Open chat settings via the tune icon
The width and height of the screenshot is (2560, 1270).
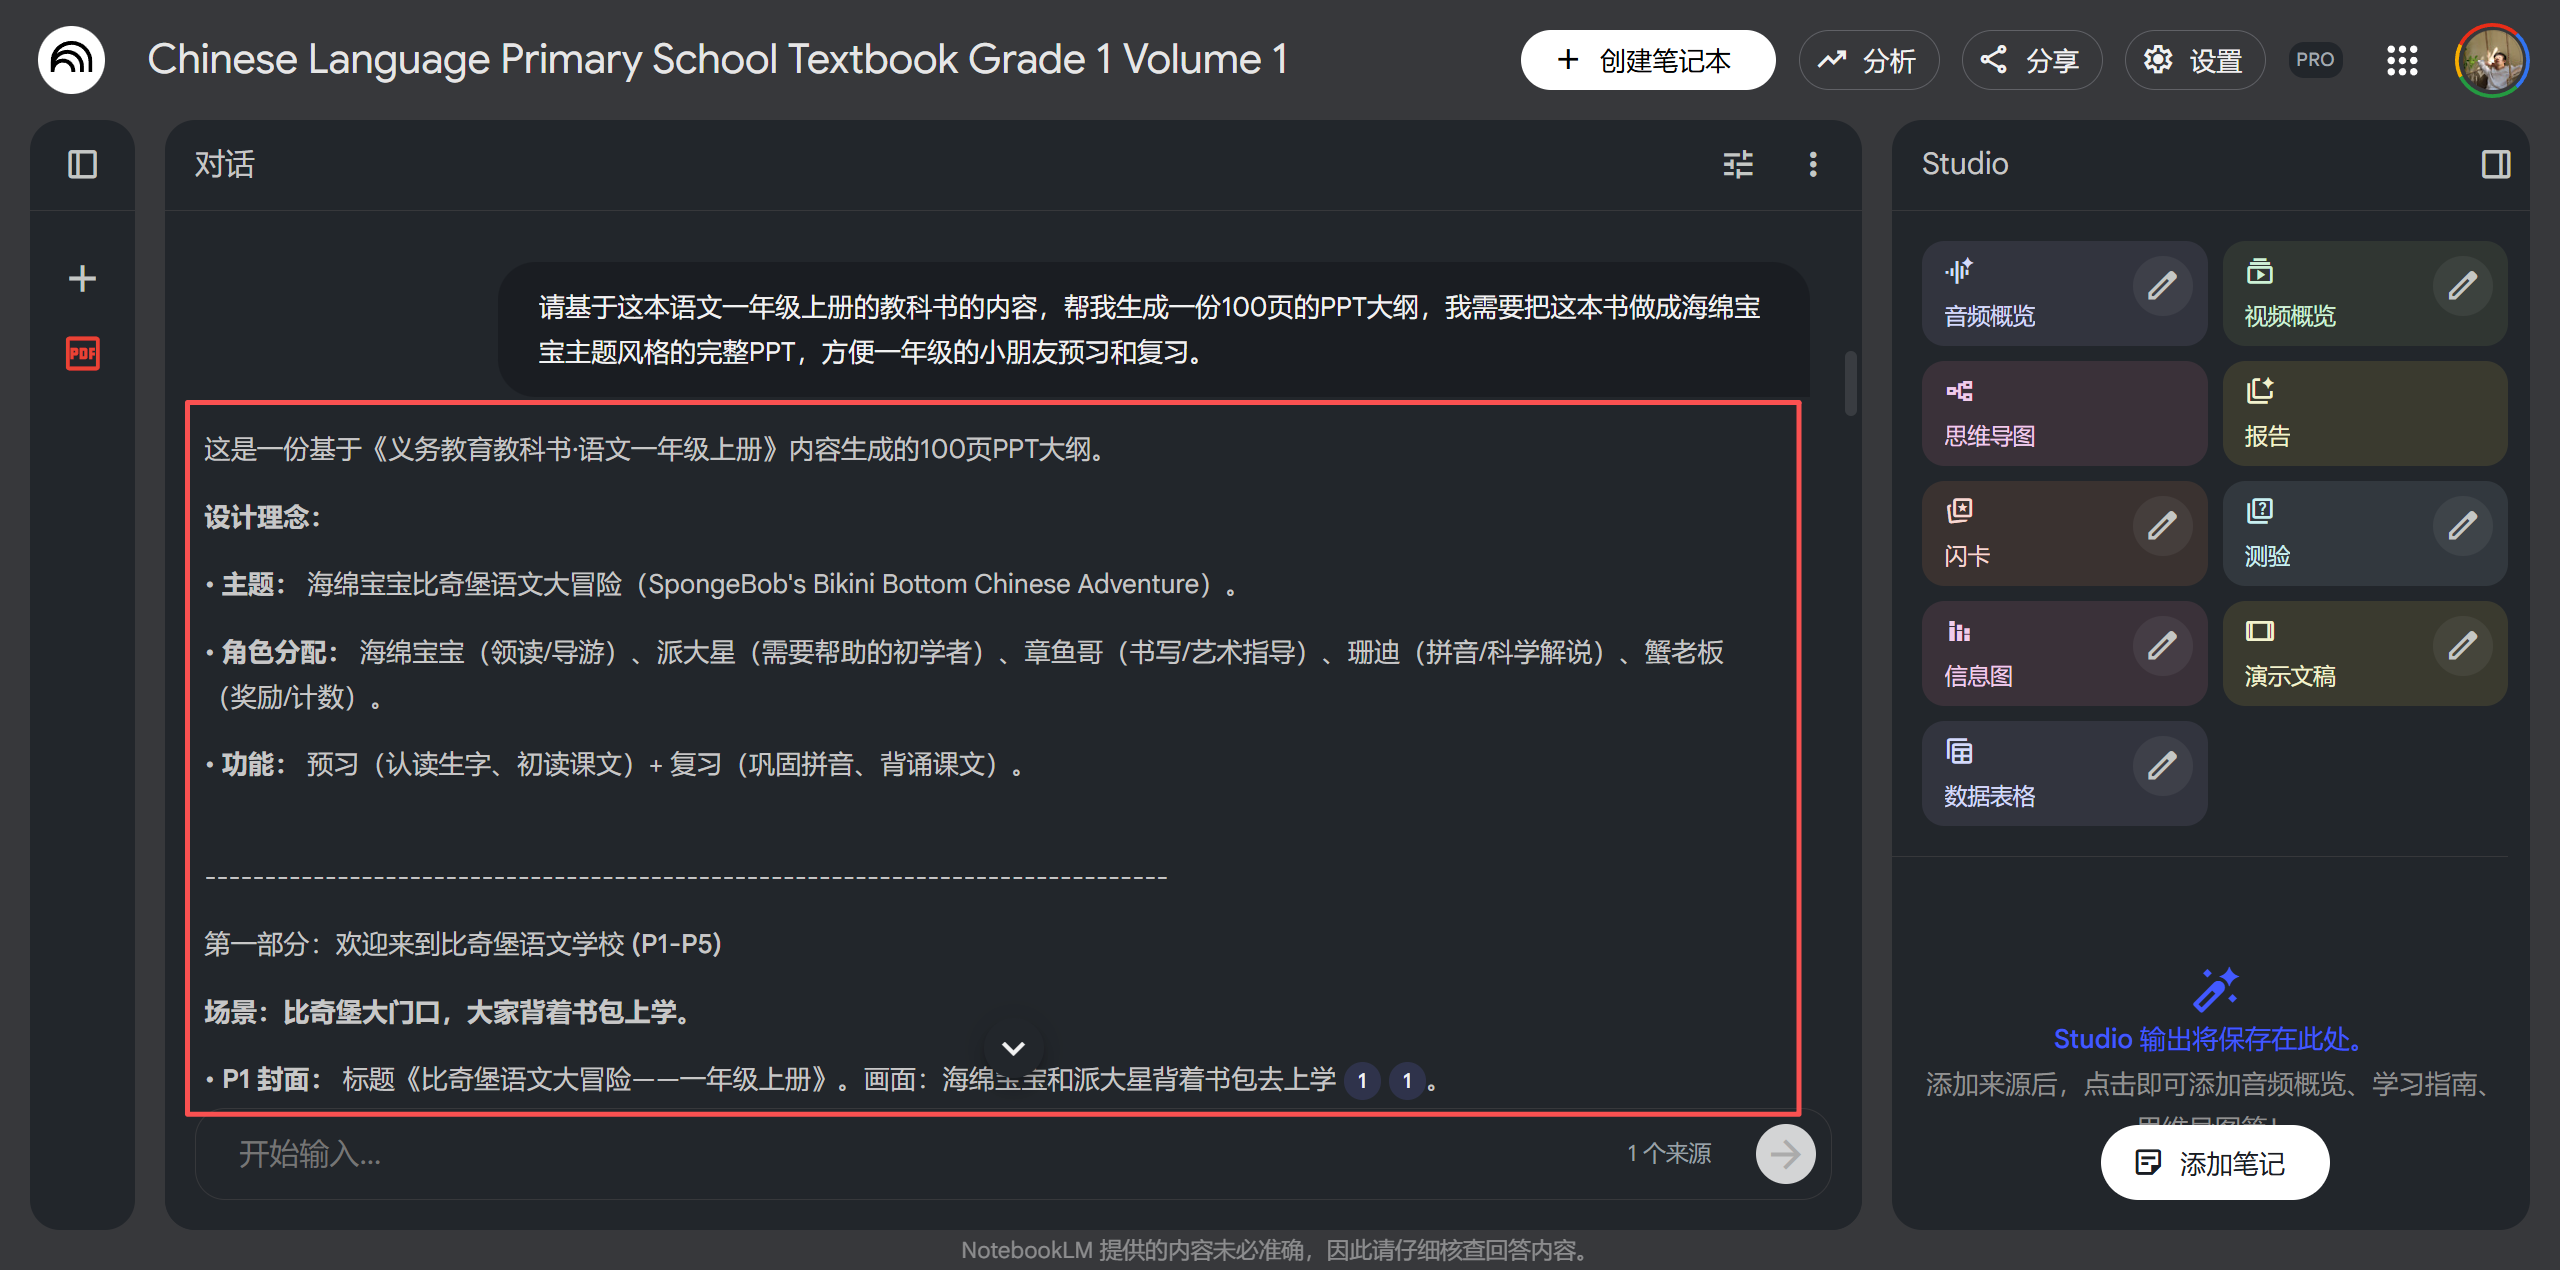pos(1739,164)
